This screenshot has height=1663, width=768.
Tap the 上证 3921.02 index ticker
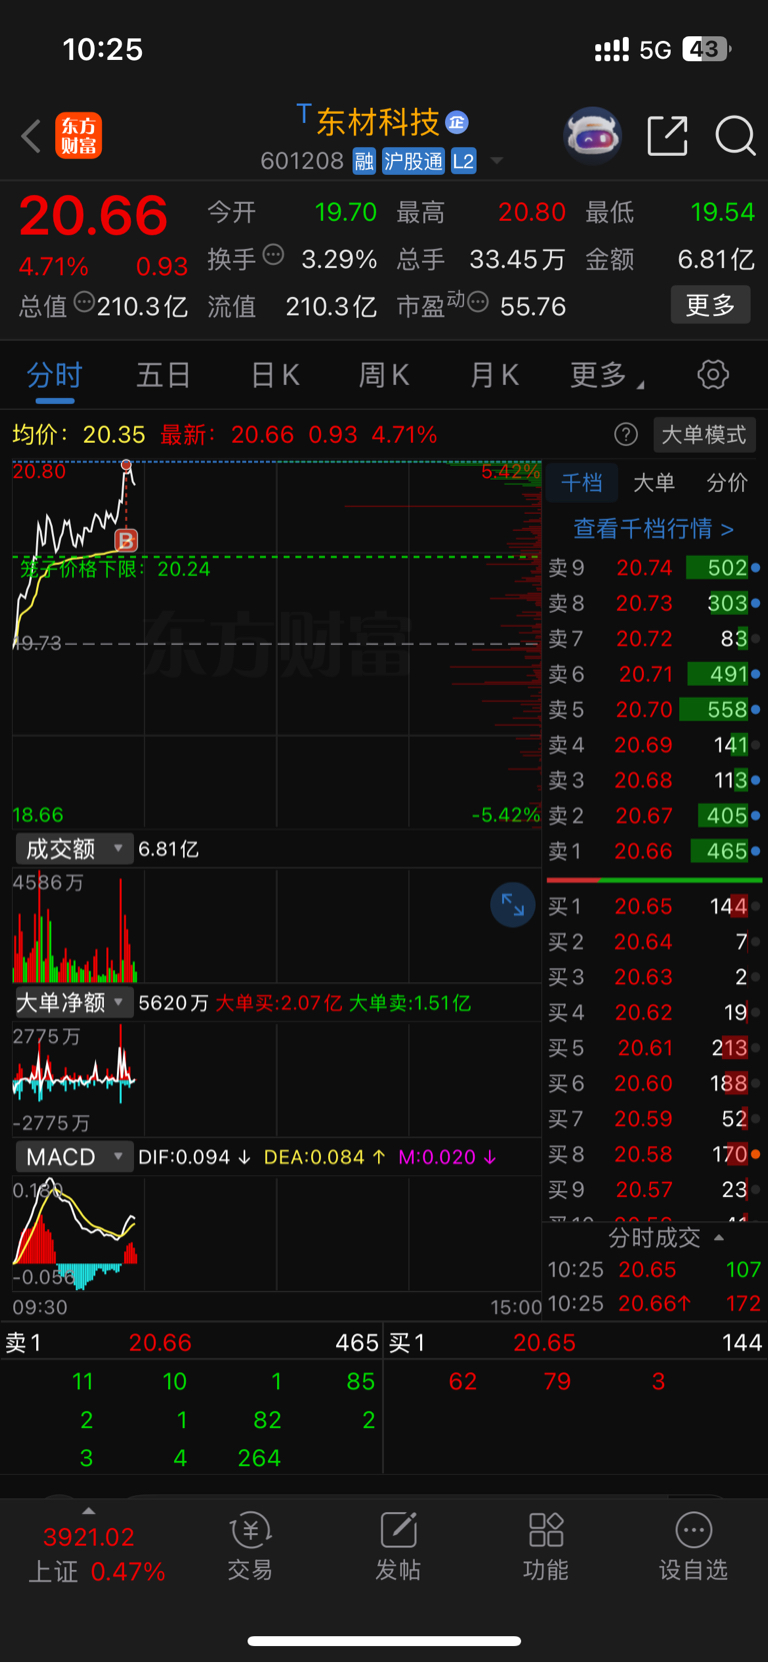[x=96, y=1553]
